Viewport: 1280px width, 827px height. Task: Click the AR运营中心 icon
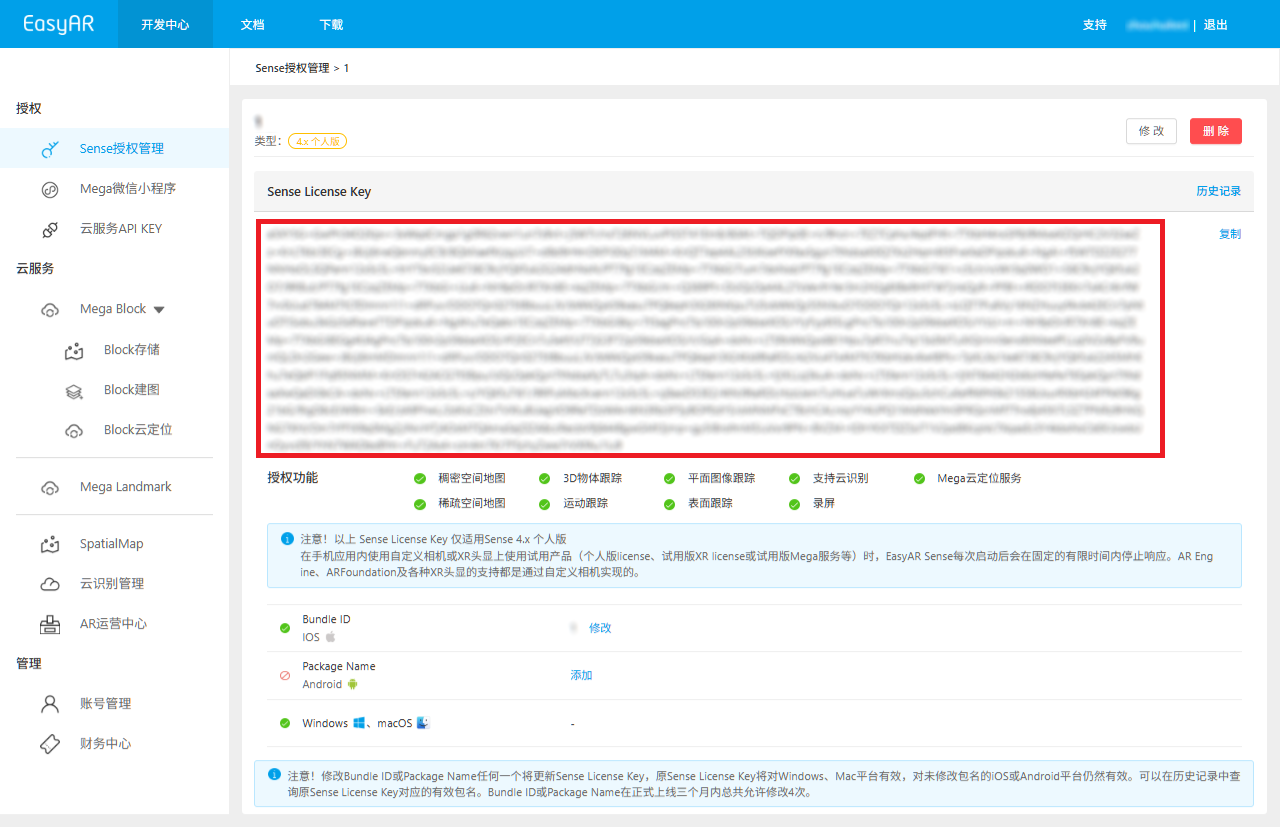coord(50,624)
